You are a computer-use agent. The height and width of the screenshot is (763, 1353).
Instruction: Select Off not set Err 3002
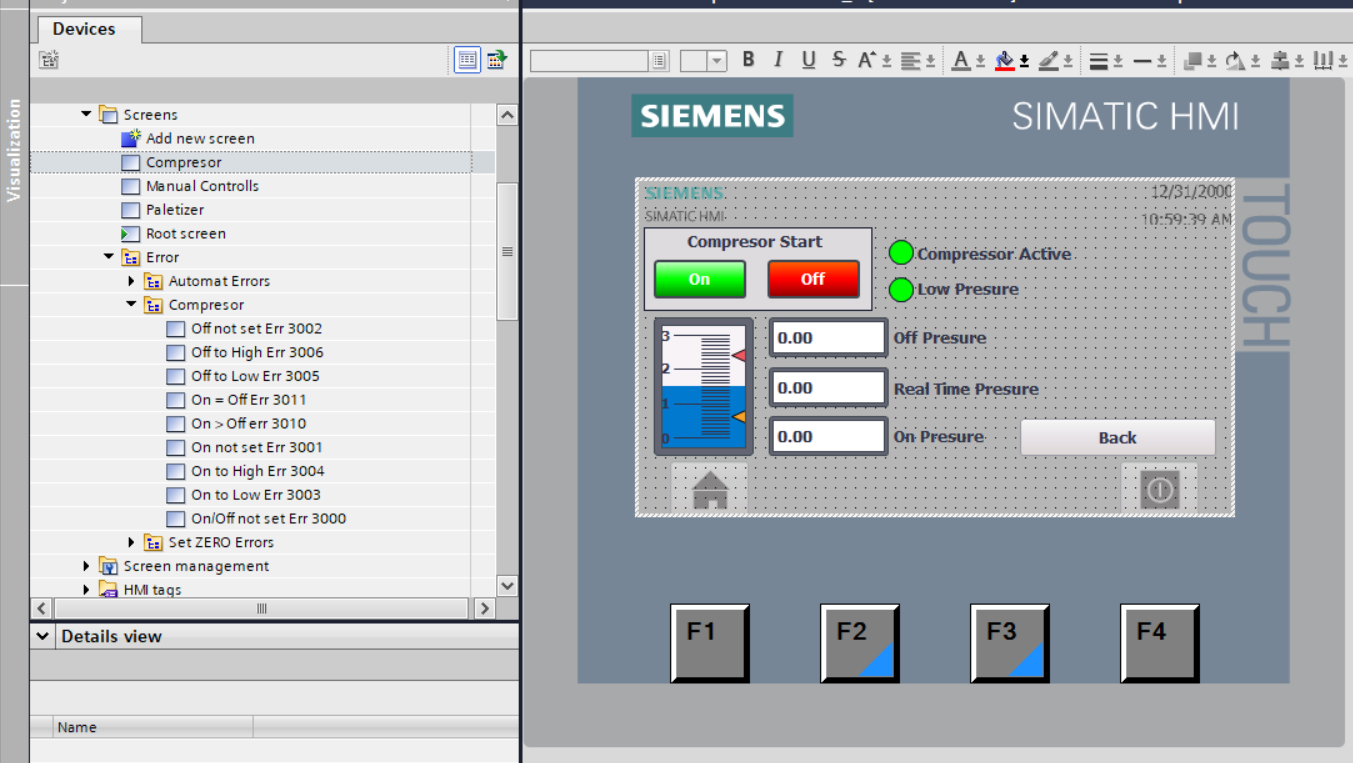(x=257, y=328)
